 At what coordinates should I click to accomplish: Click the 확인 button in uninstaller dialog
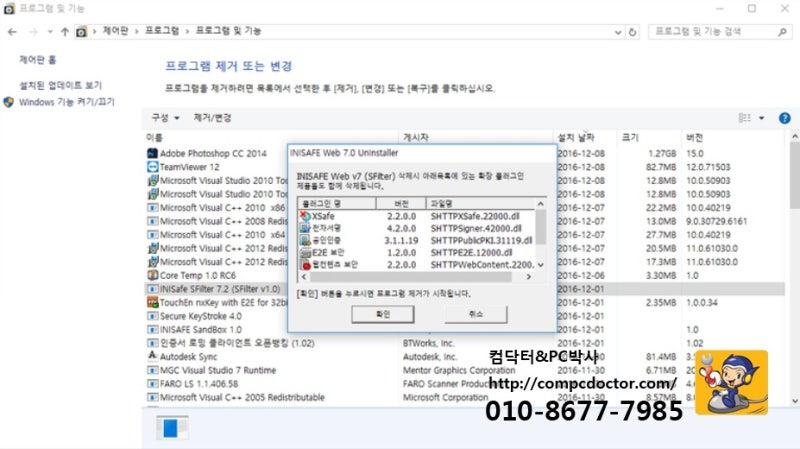coord(383,314)
